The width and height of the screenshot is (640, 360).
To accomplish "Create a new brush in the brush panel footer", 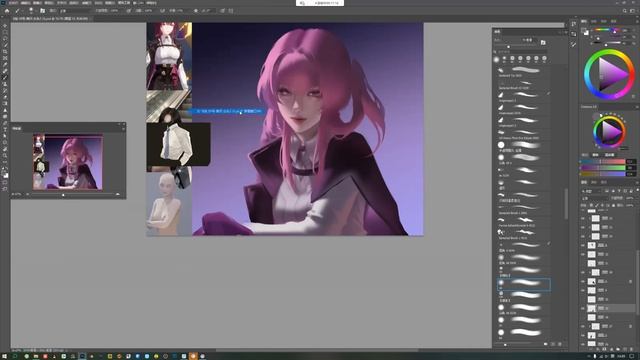I will 553,344.
